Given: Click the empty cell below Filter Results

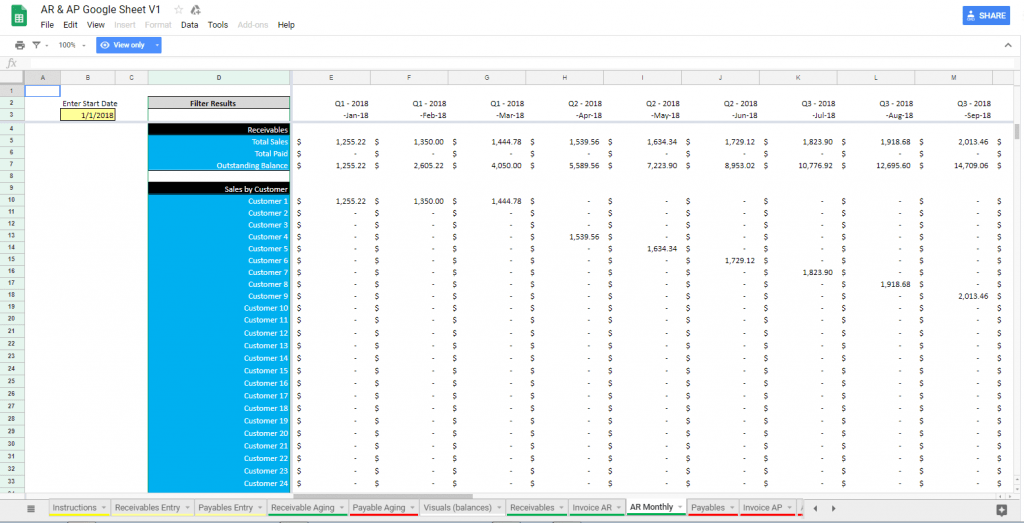Looking at the screenshot, I should 219,115.
